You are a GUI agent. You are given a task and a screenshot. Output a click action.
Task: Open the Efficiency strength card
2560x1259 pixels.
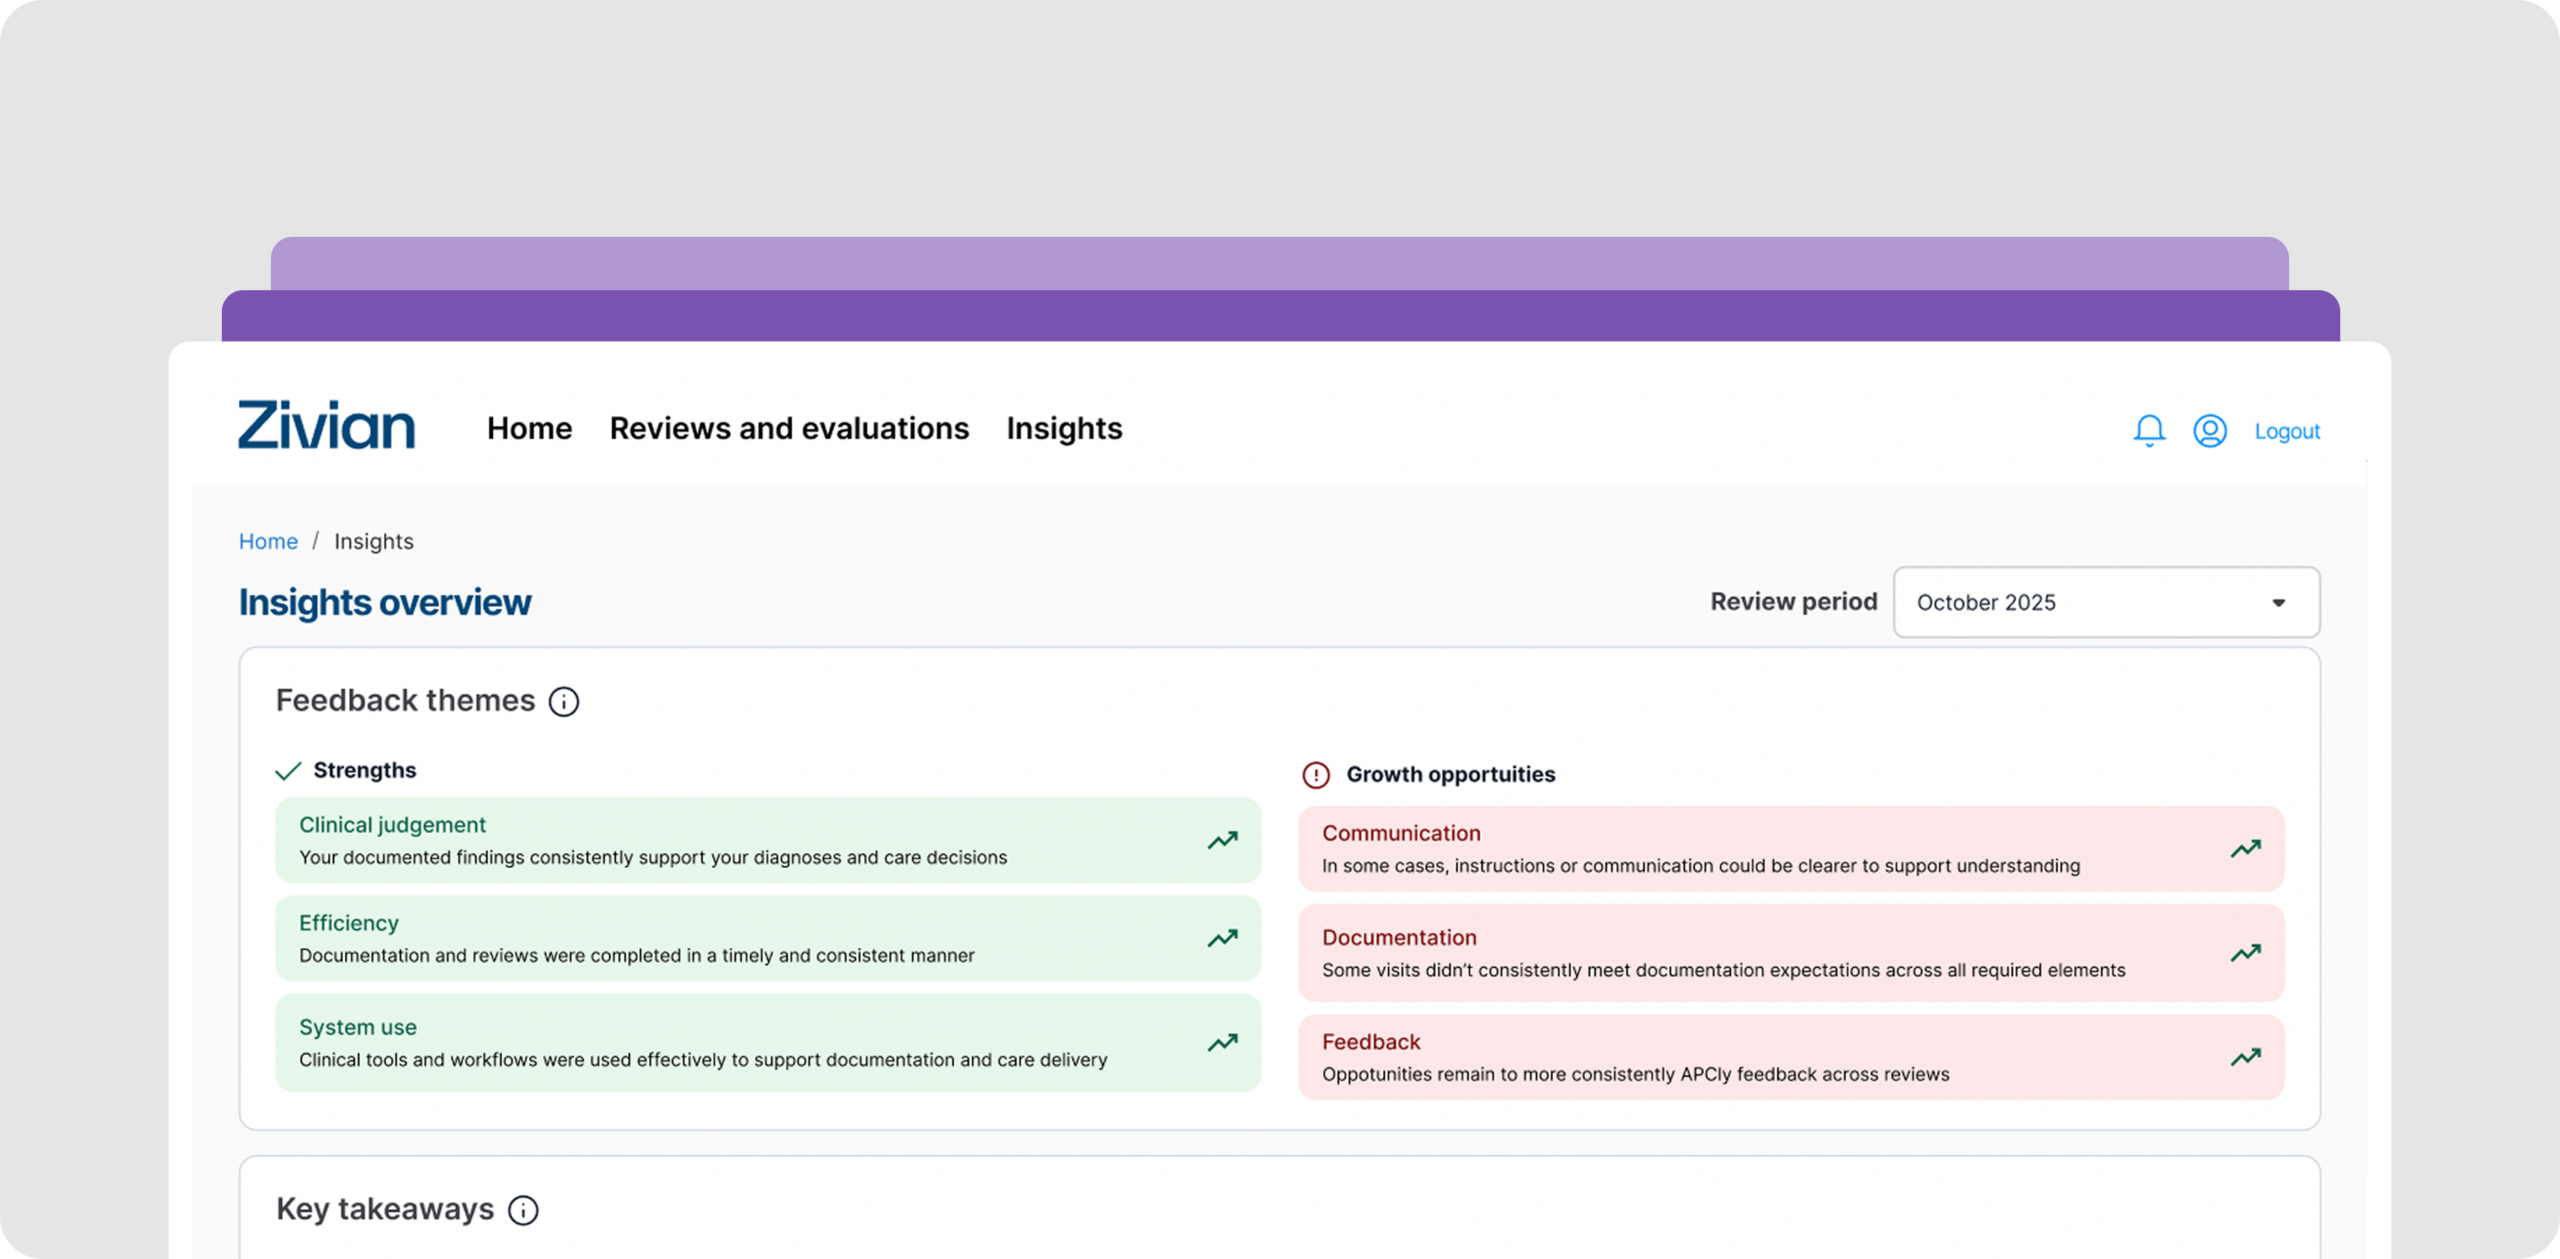click(768, 938)
